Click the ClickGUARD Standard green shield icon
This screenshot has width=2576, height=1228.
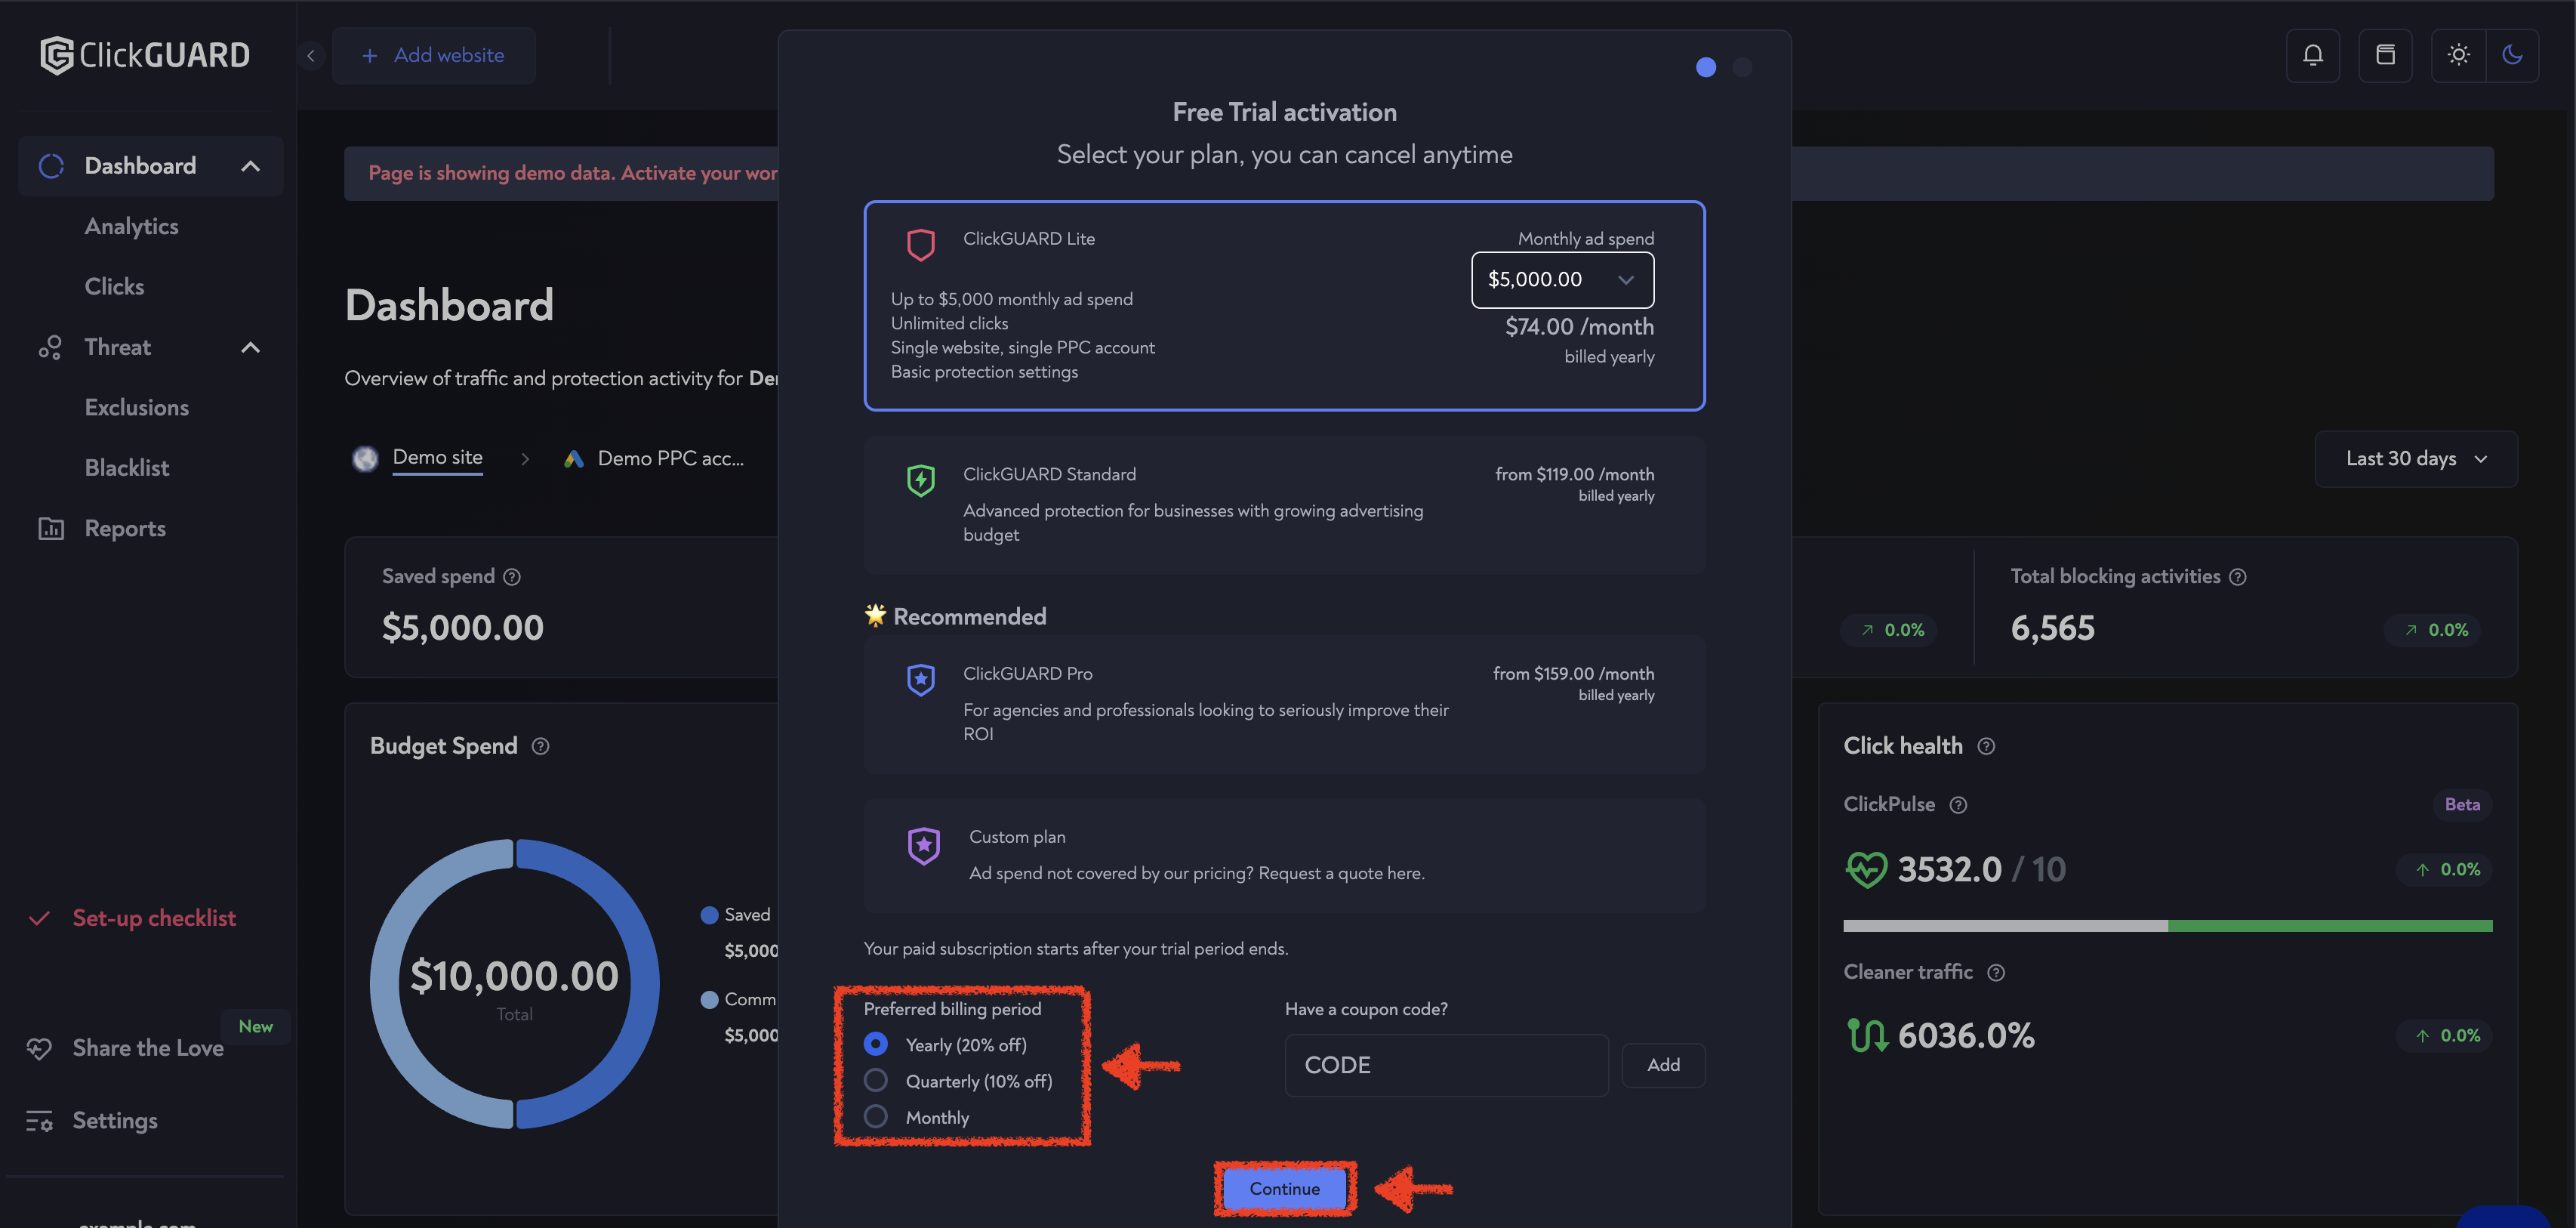(x=920, y=480)
